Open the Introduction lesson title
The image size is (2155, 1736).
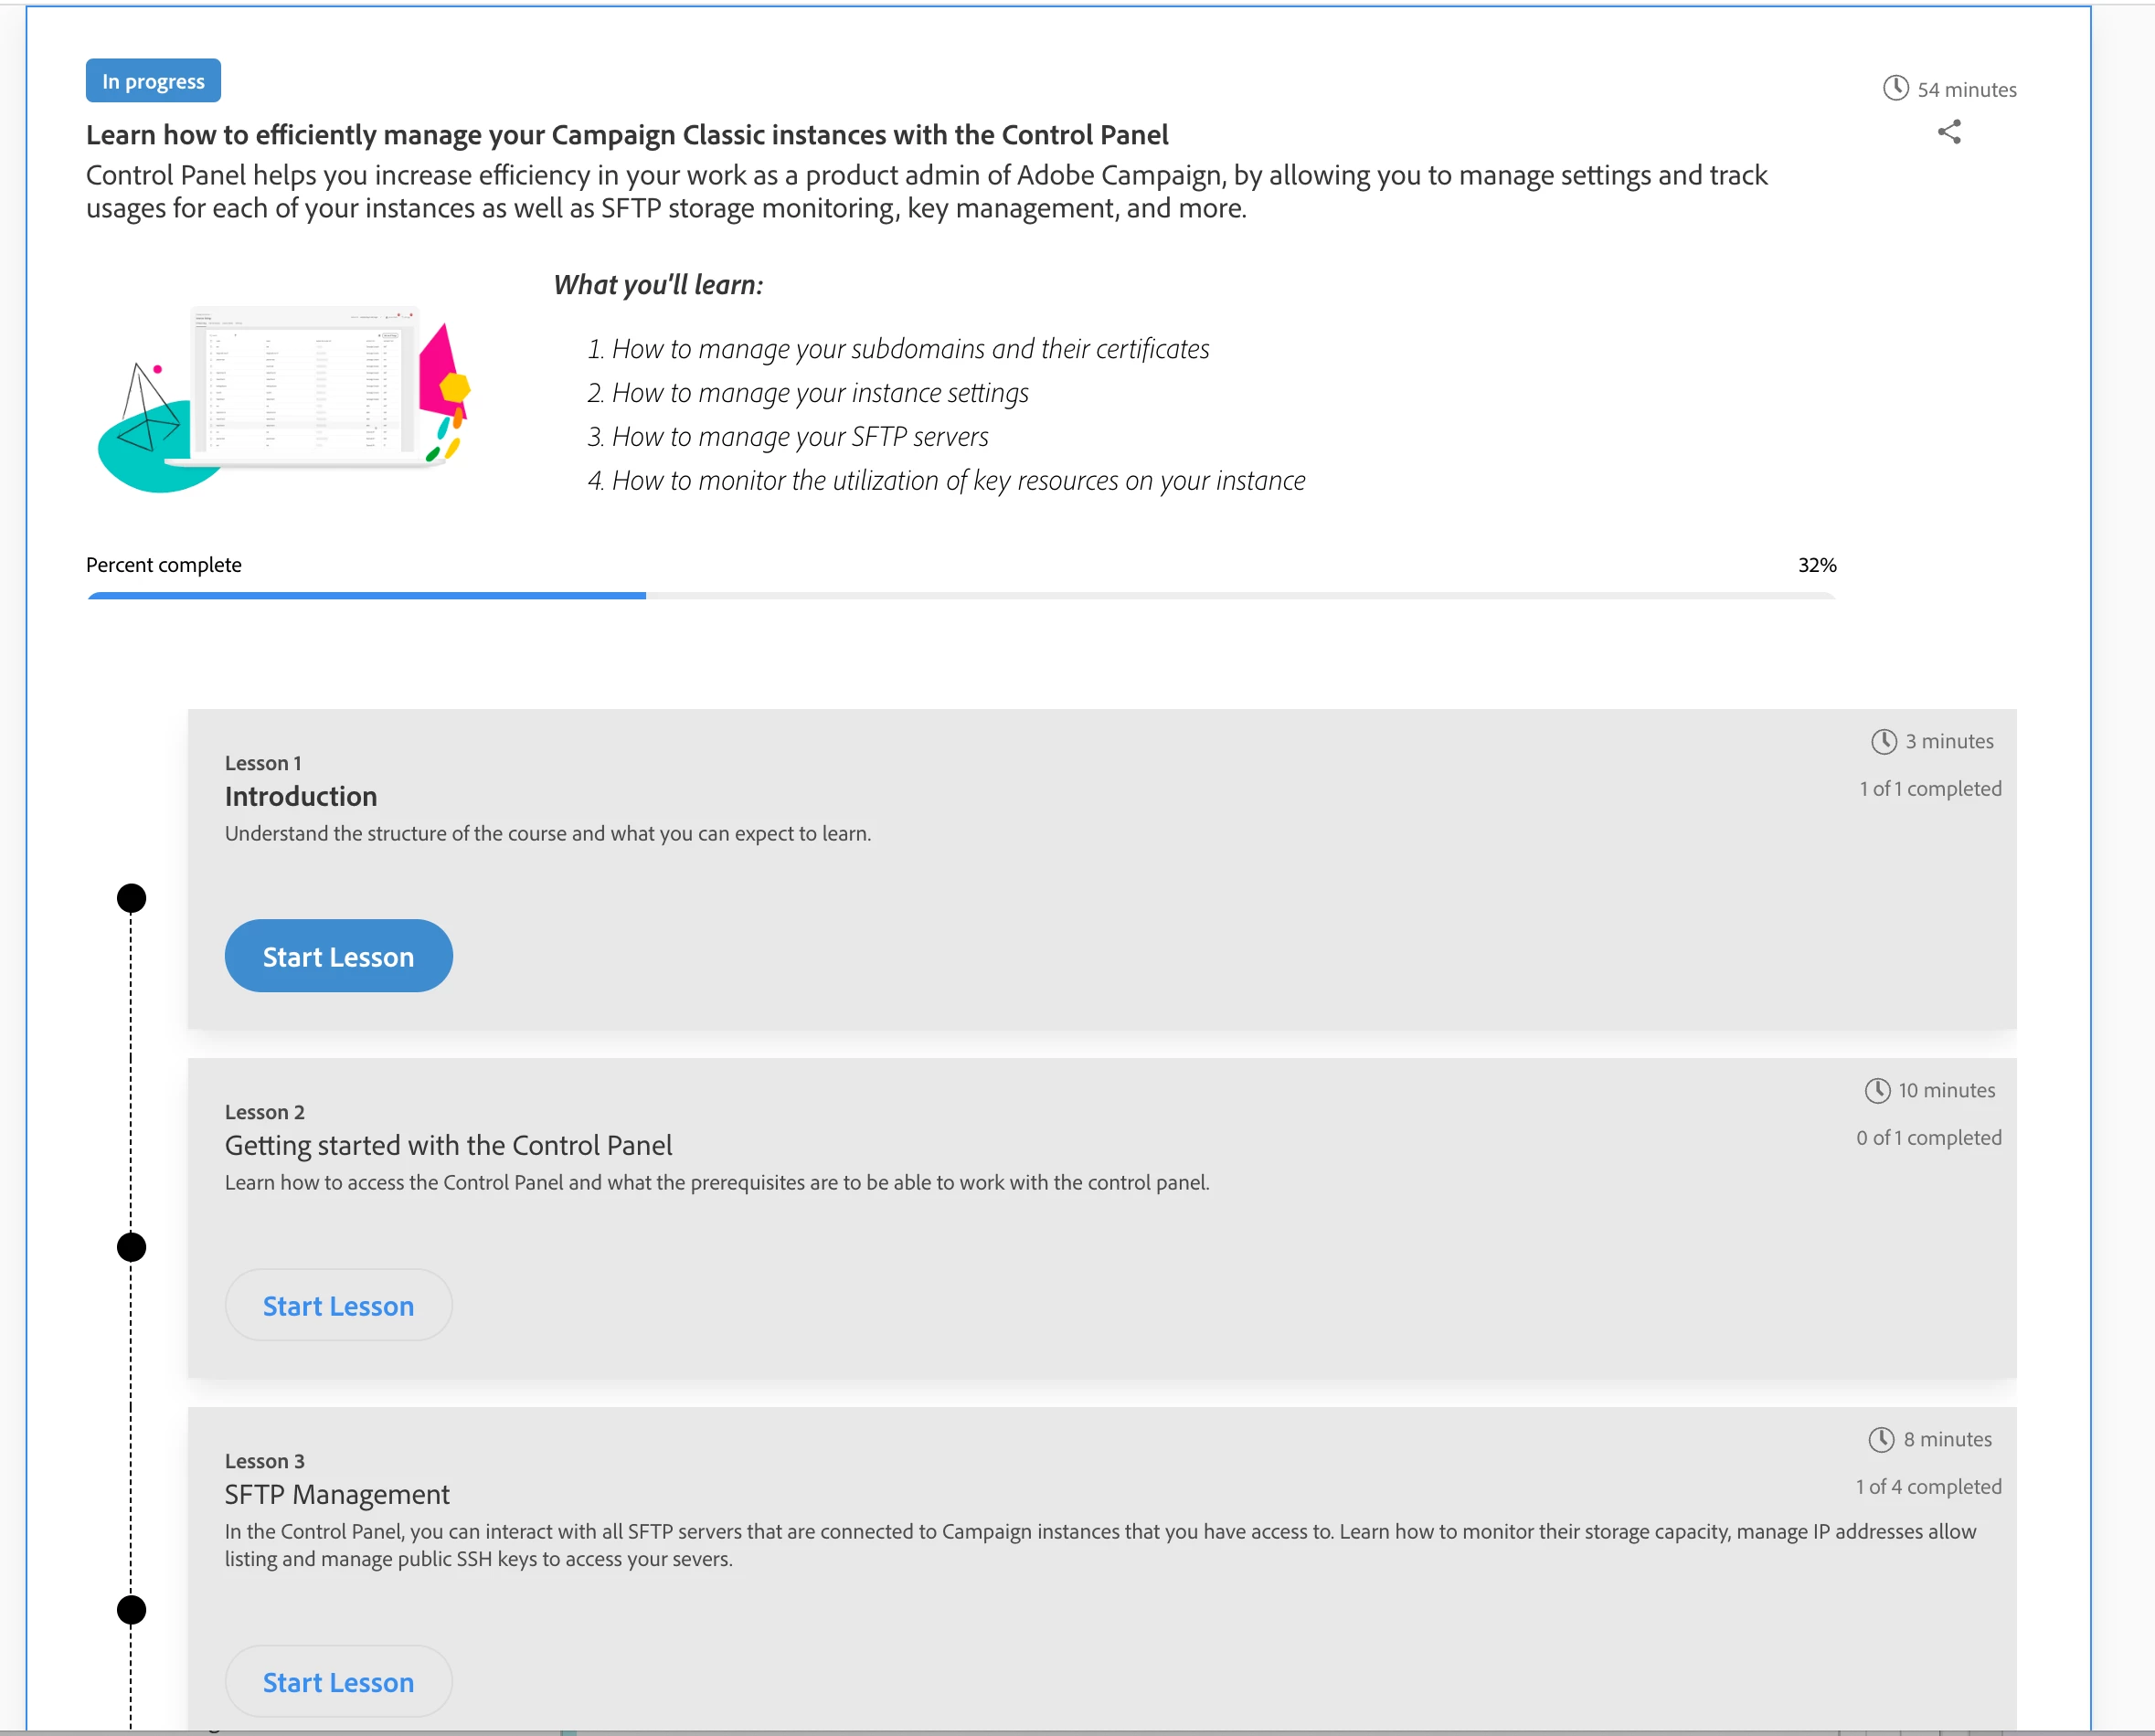301,796
